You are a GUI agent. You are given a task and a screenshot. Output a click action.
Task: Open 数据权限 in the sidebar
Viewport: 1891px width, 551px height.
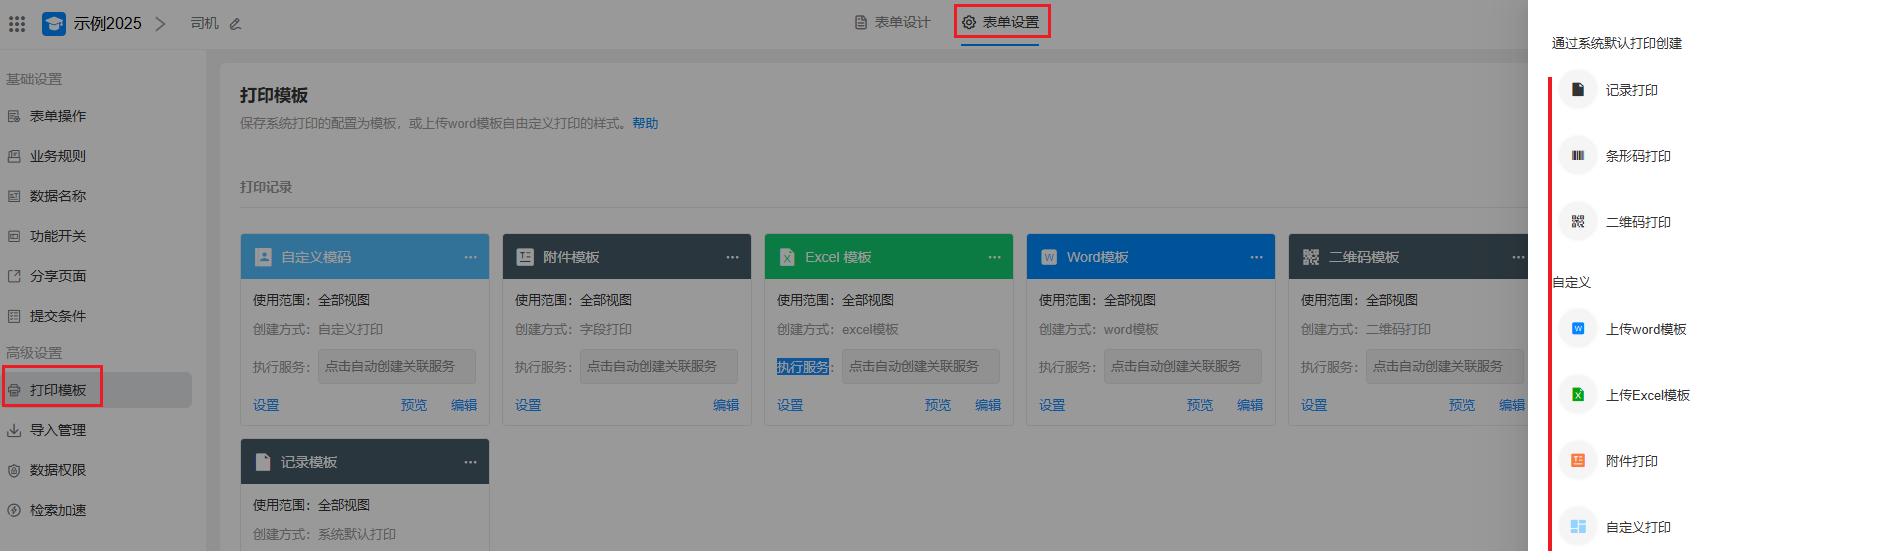click(57, 470)
